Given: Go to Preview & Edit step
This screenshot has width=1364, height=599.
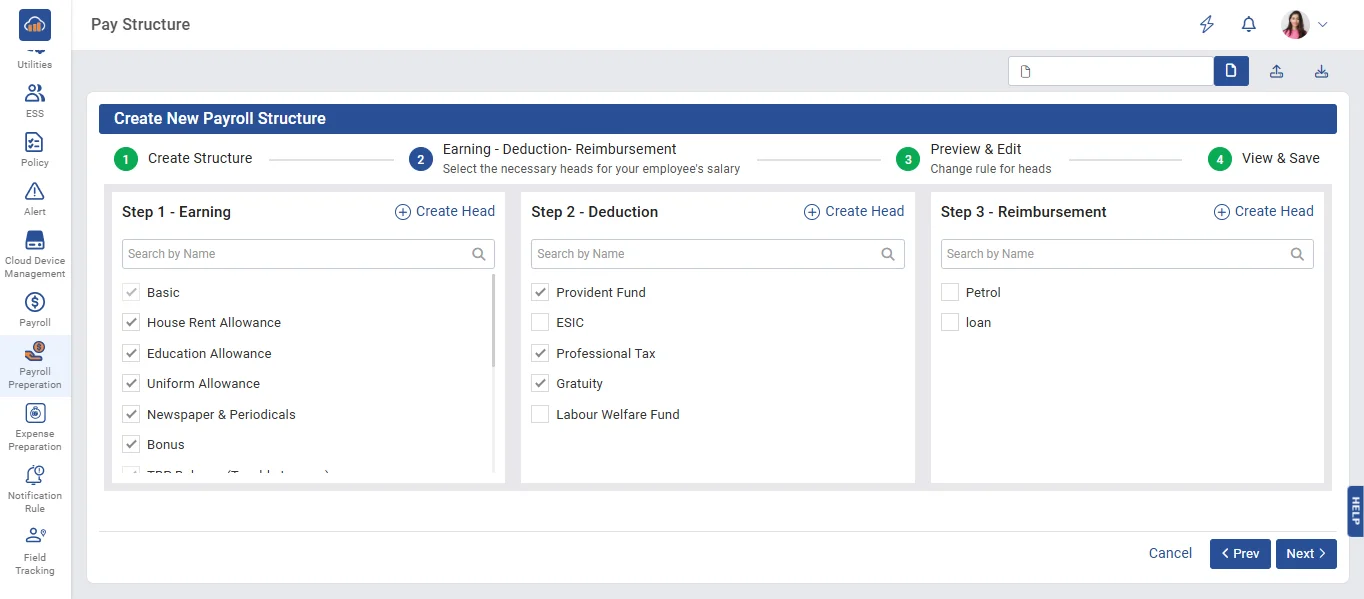Looking at the screenshot, I should click(908, 159).
